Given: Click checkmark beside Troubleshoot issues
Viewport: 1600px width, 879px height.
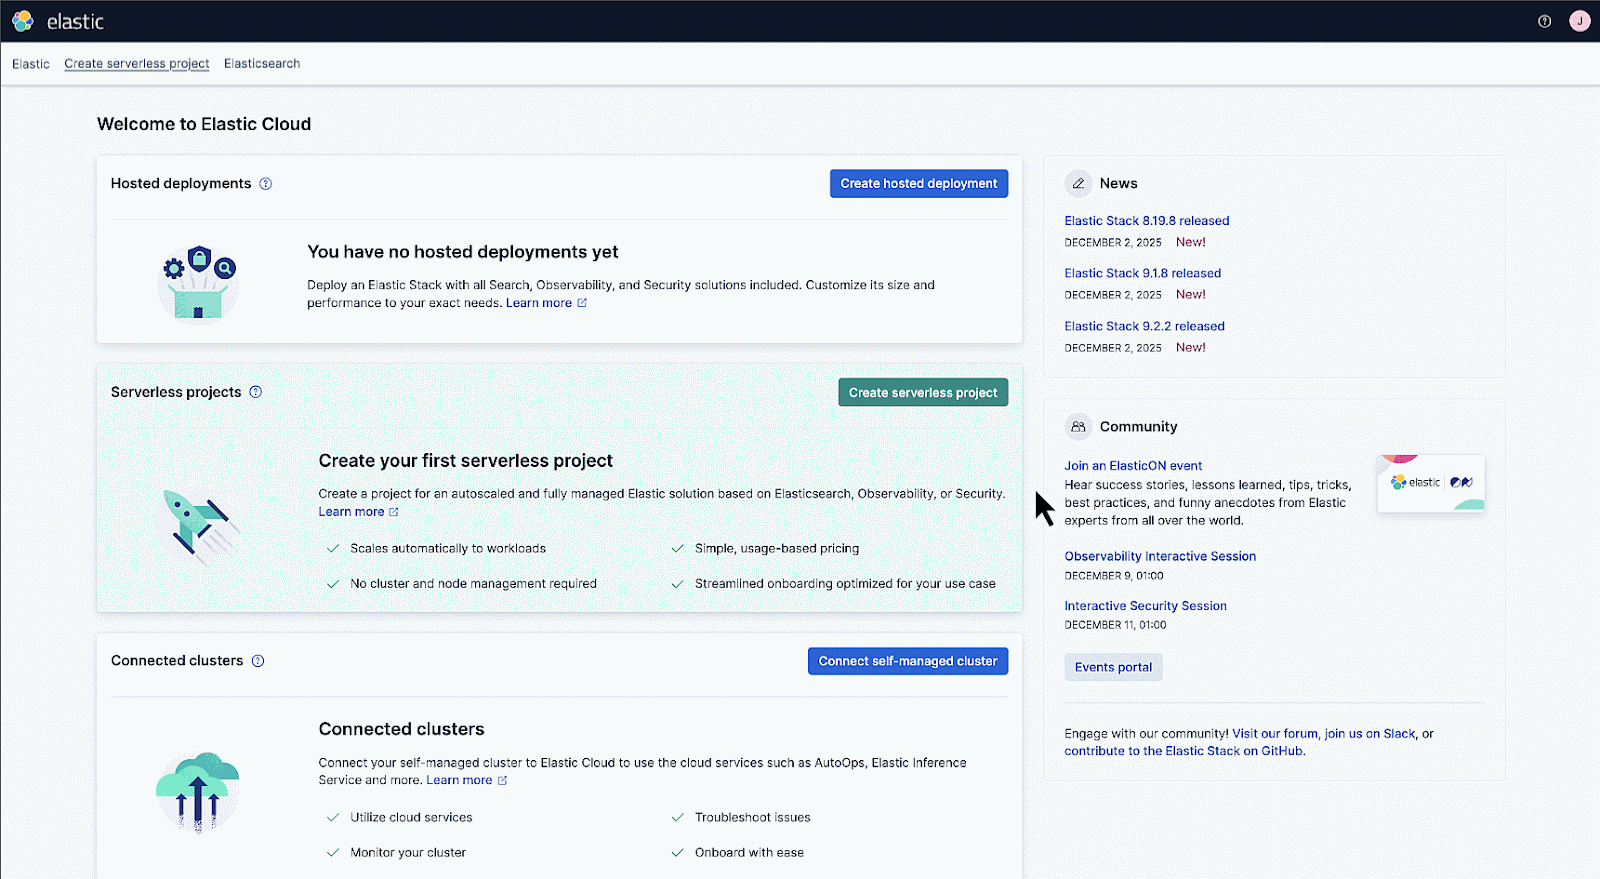Looking at the screenshot, I should tap(677, 818).
